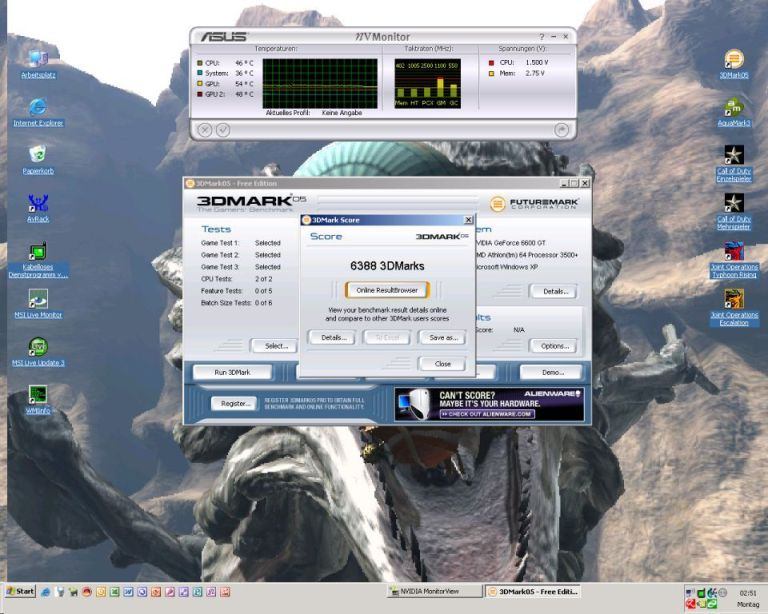Click the CPU Tests 2 of 2 row

pos(236,279)
